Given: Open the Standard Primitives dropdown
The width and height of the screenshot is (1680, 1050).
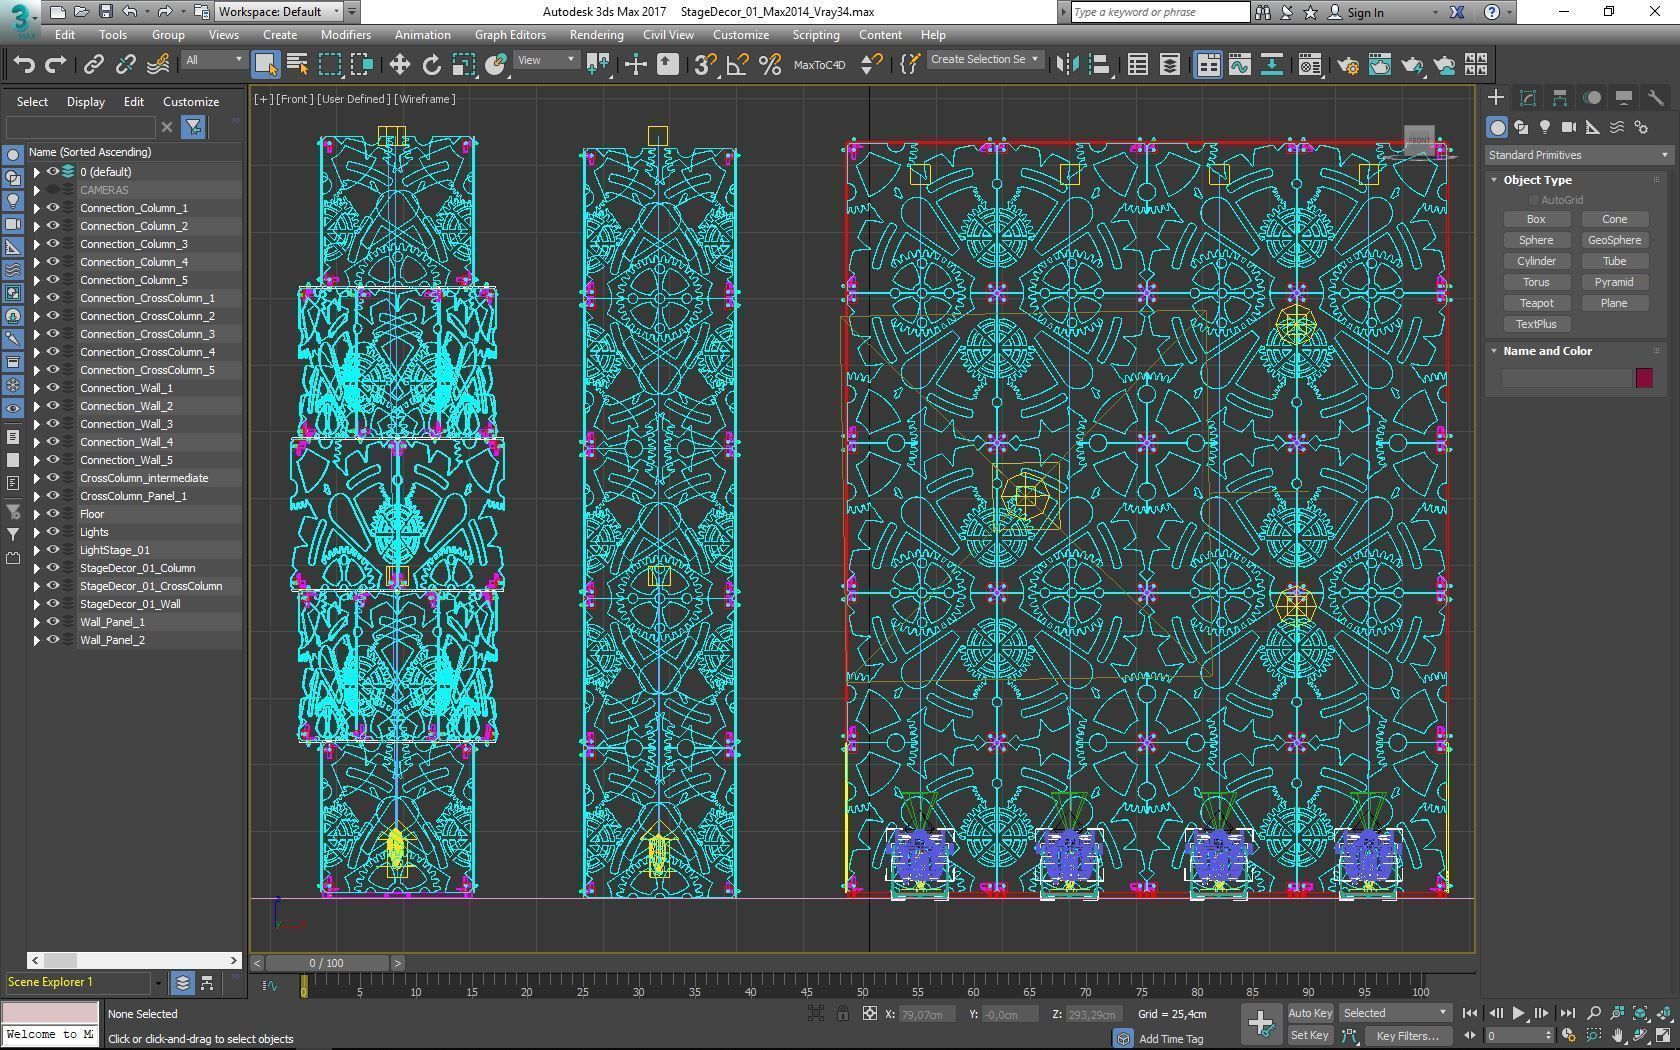Looking at the screenshot, I should pyautogui.click(x=1578, y=155).
